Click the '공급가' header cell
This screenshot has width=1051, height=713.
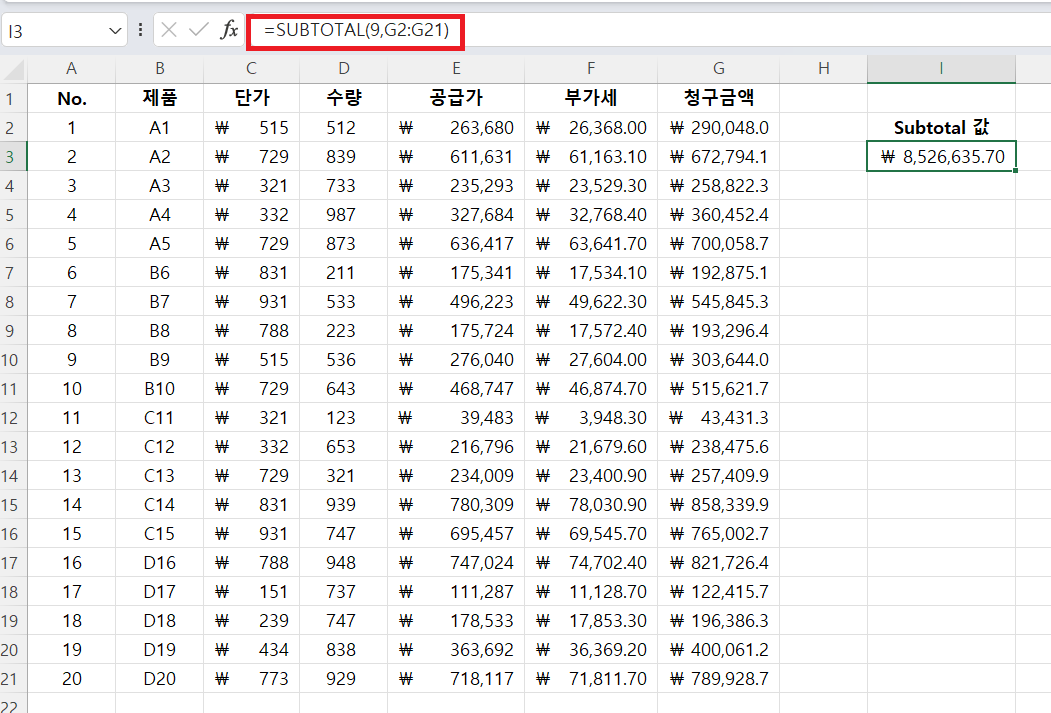pos(456,99)
